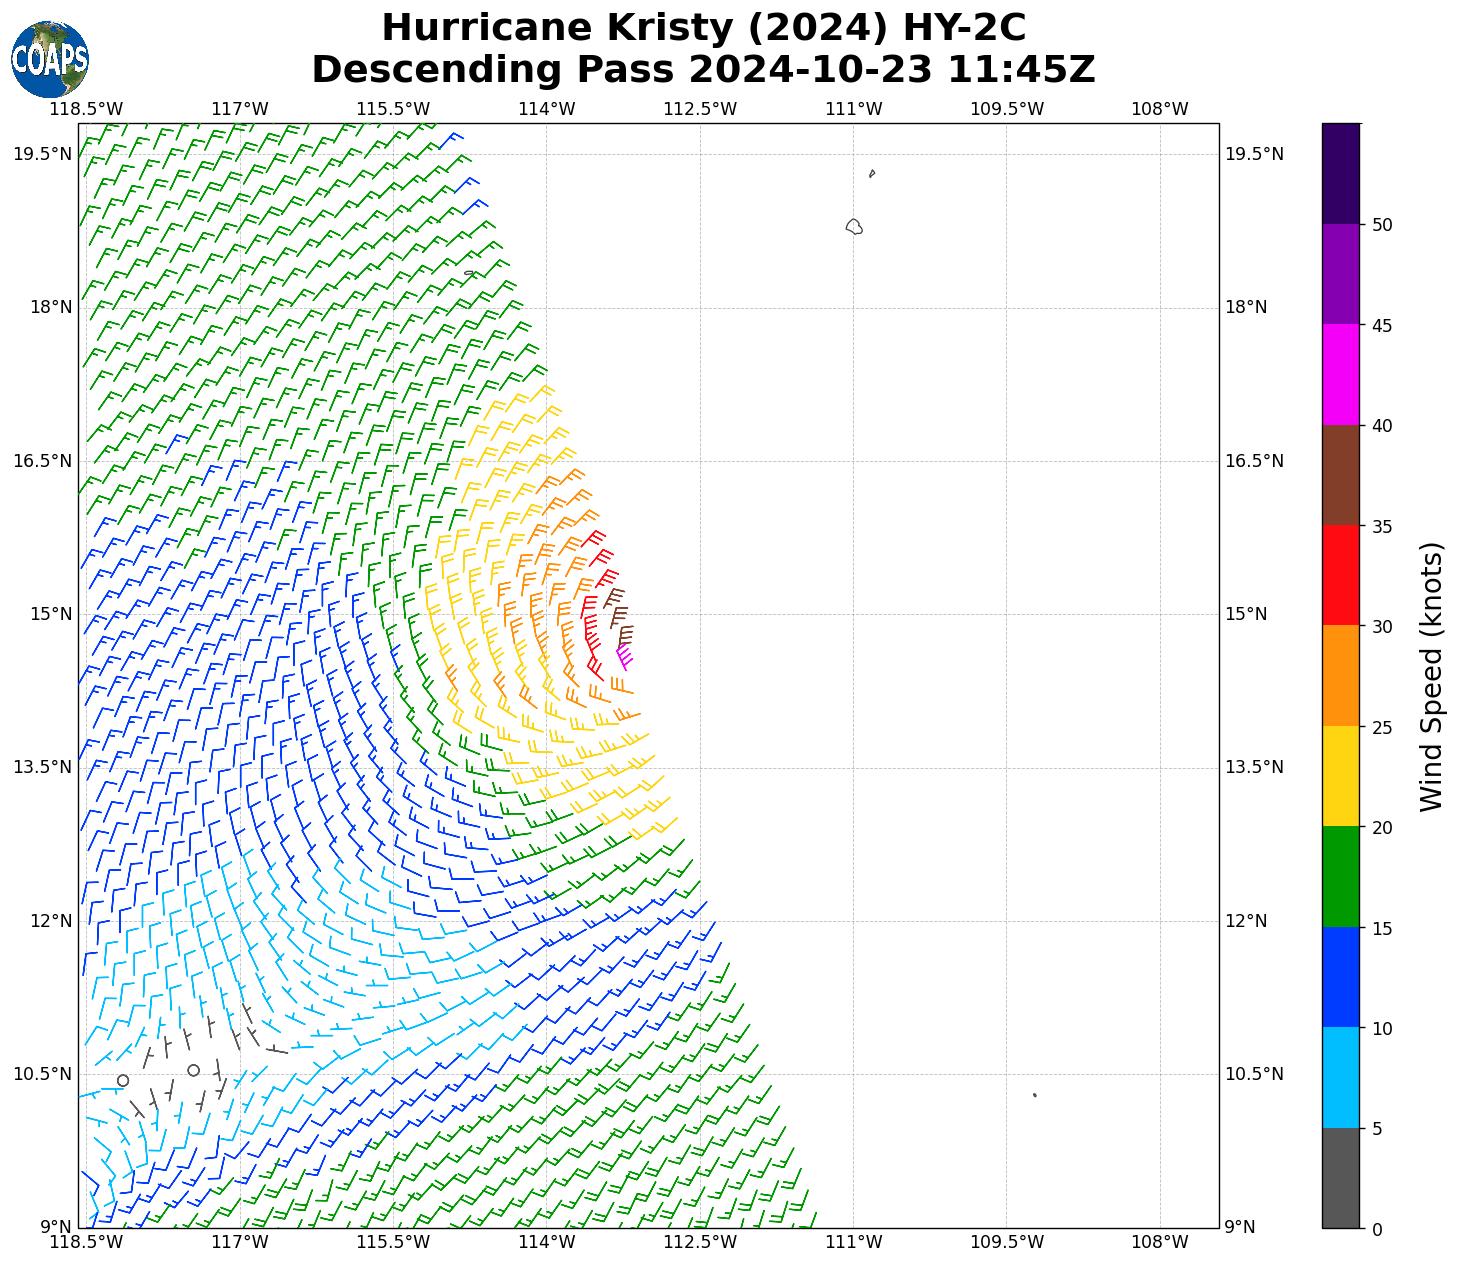Click the small island outline north of Socorro
1460x1264 pixels.
point(872,174)
